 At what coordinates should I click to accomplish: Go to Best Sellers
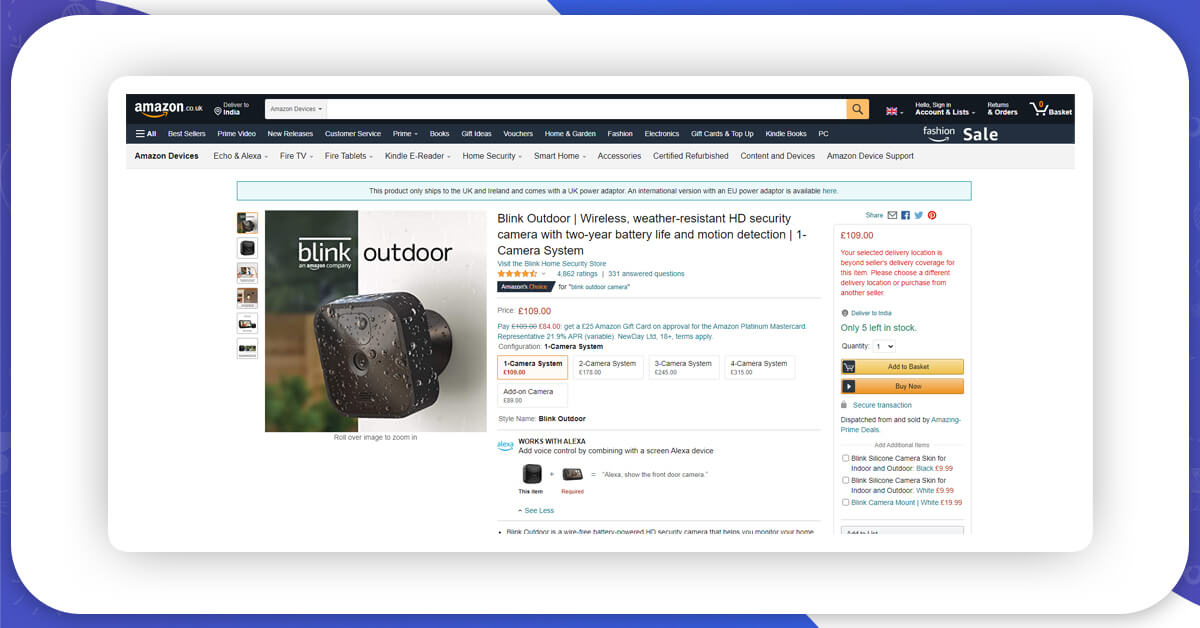pyautogui.click(x=187, y=133)
